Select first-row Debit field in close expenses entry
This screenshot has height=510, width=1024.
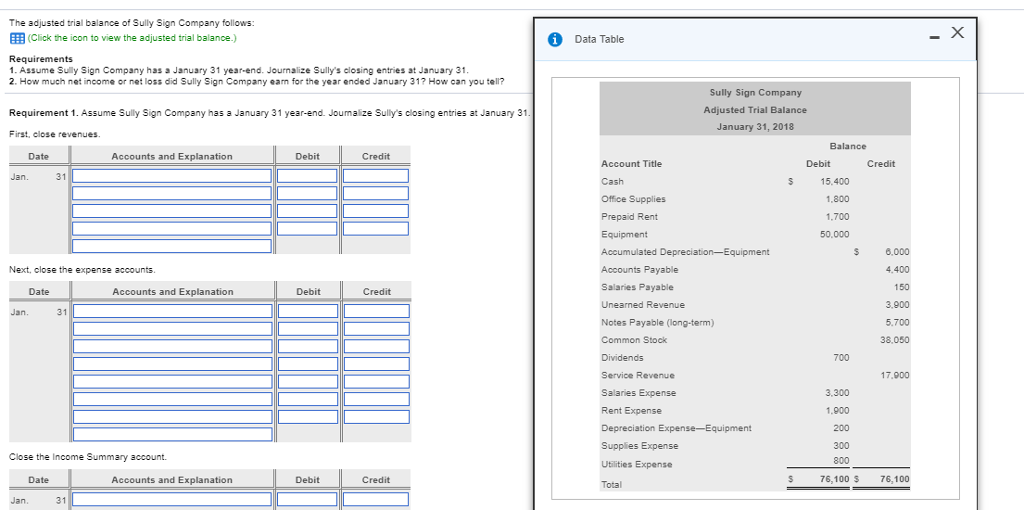pos(308,311)
